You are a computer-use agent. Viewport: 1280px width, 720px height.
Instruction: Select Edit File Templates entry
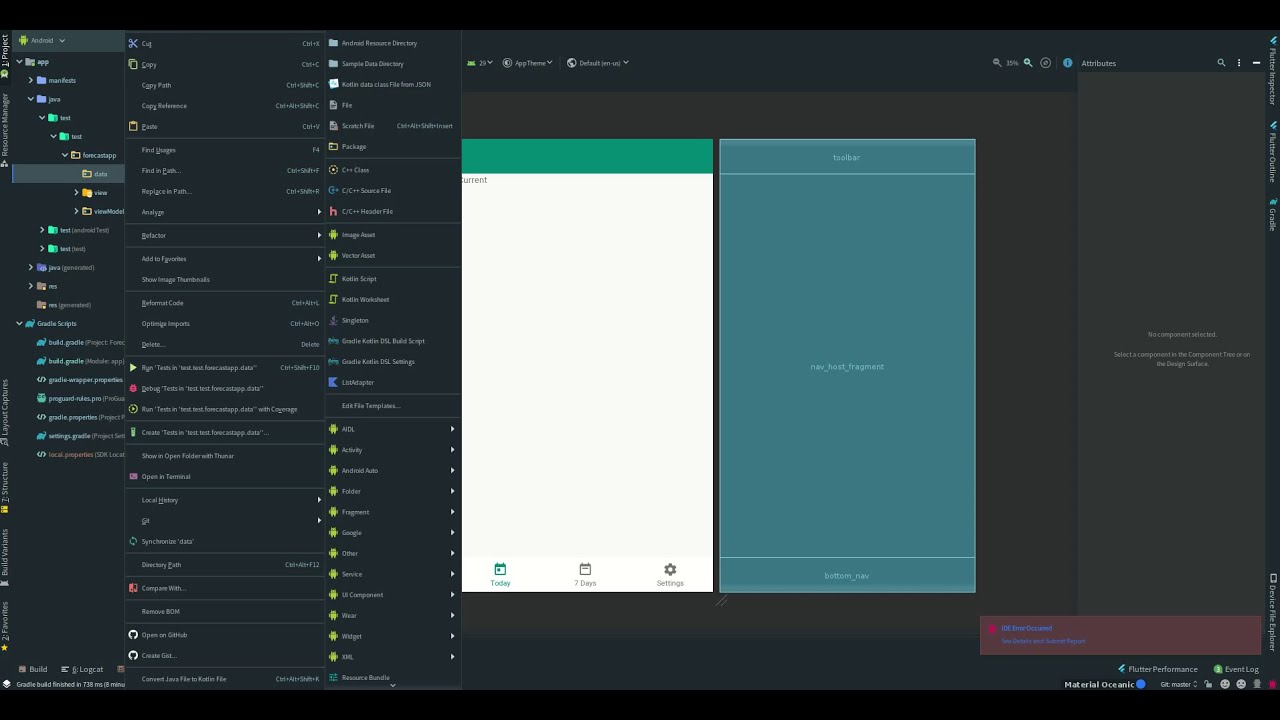tap(392, 406)
